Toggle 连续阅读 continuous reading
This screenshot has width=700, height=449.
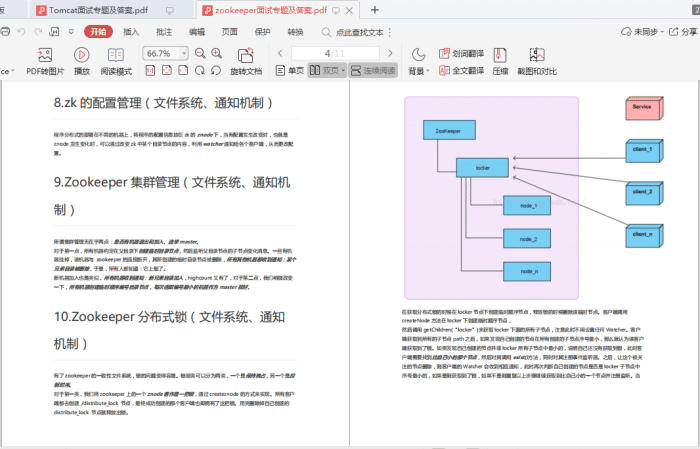(x=373, y=71)
